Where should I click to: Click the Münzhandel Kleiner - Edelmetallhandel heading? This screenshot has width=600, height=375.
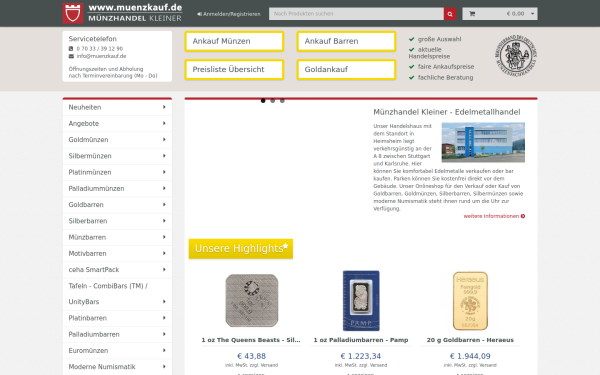[447, 112]
